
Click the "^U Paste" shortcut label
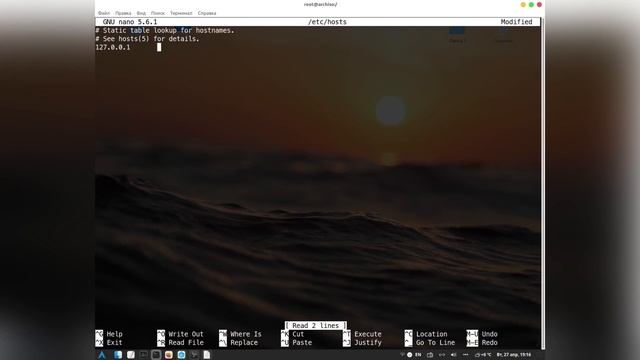click(297, 342)
